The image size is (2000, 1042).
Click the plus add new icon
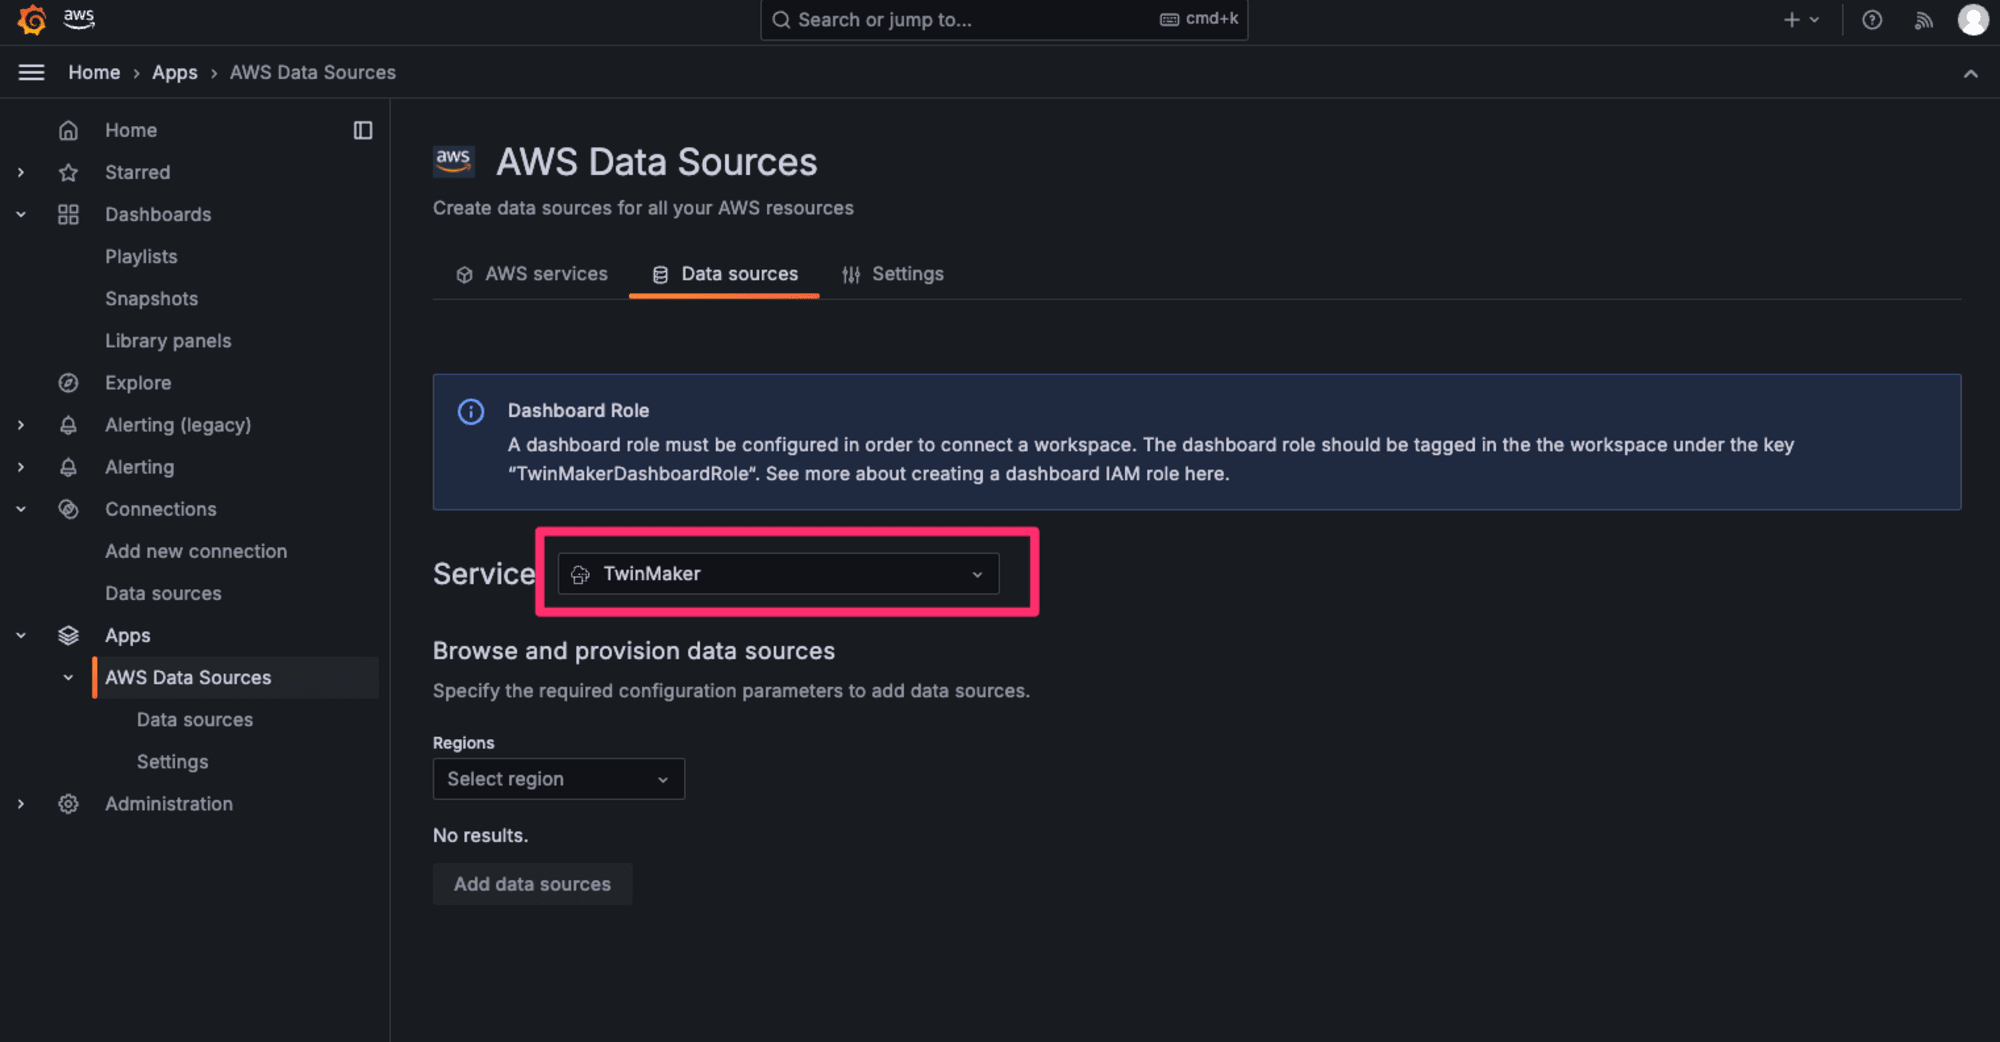click(1791, 20)
